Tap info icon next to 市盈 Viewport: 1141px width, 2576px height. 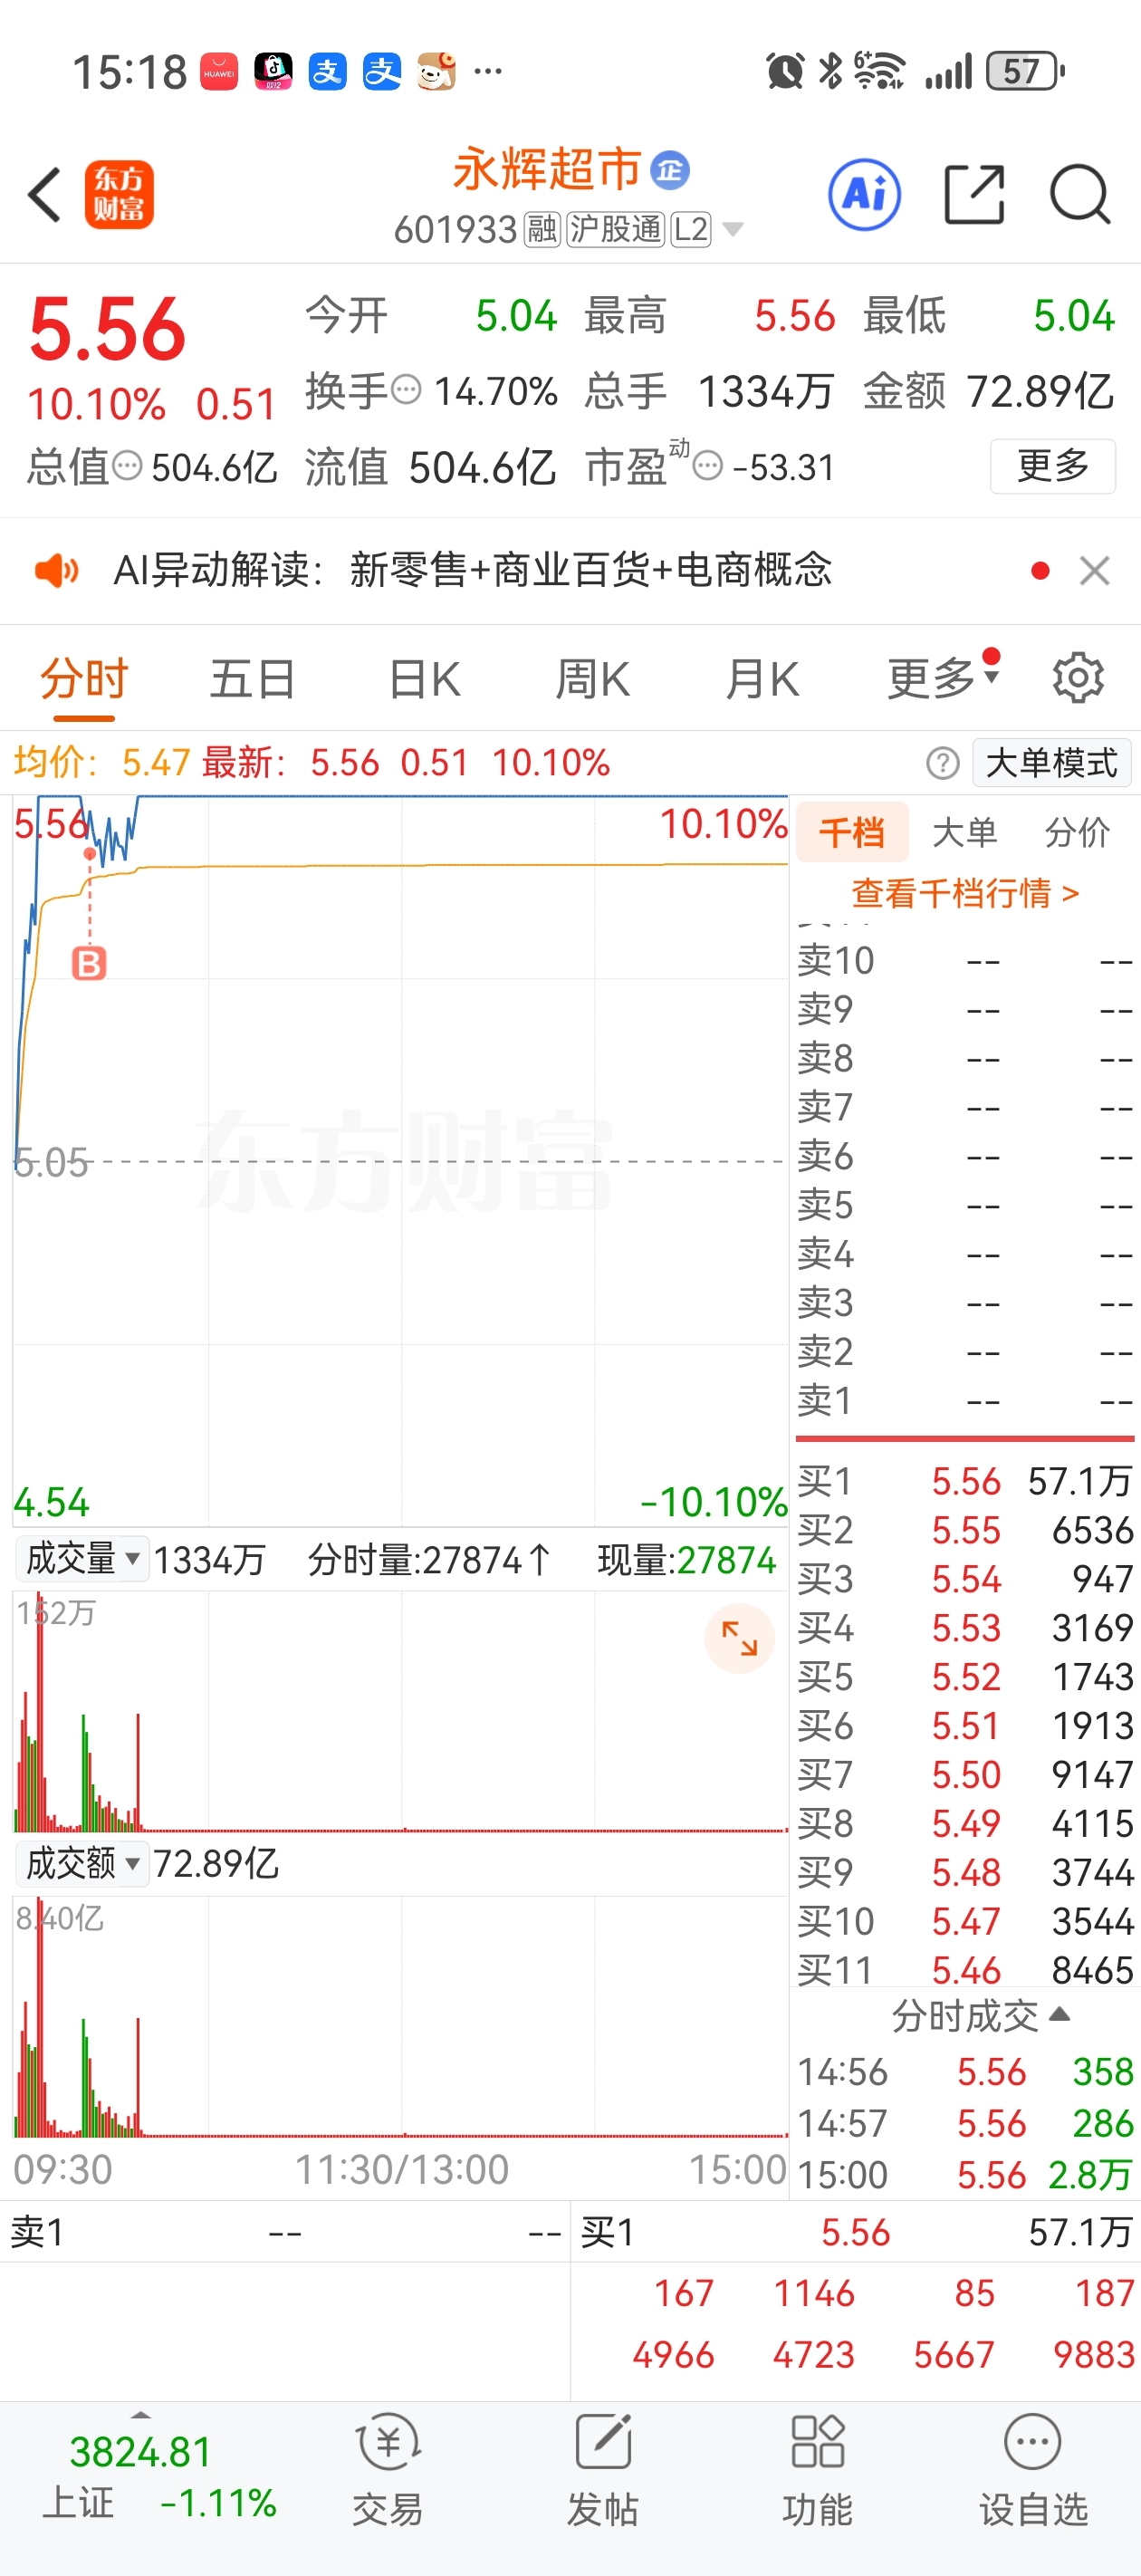pos(708,465)
